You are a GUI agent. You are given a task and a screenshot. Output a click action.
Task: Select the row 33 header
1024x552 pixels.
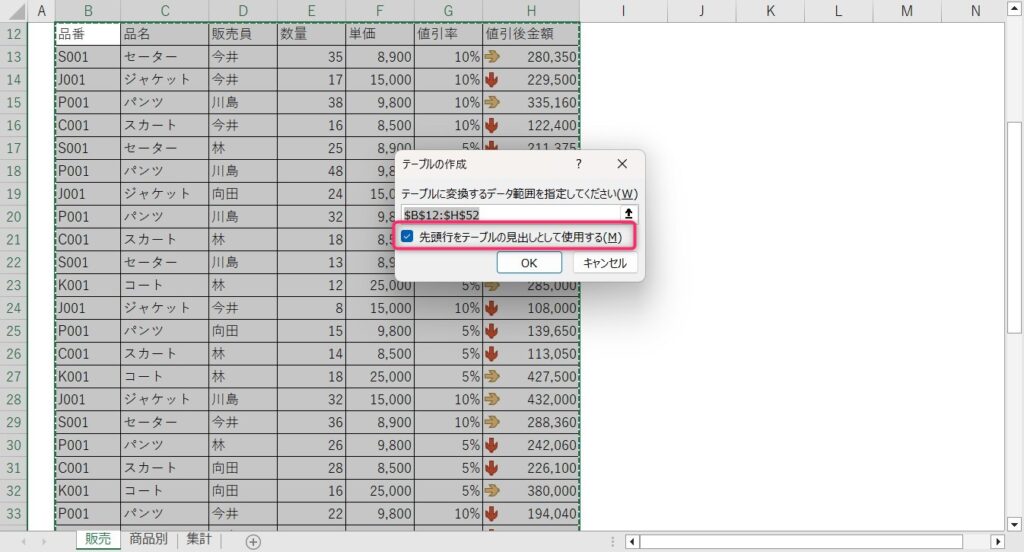14,513
